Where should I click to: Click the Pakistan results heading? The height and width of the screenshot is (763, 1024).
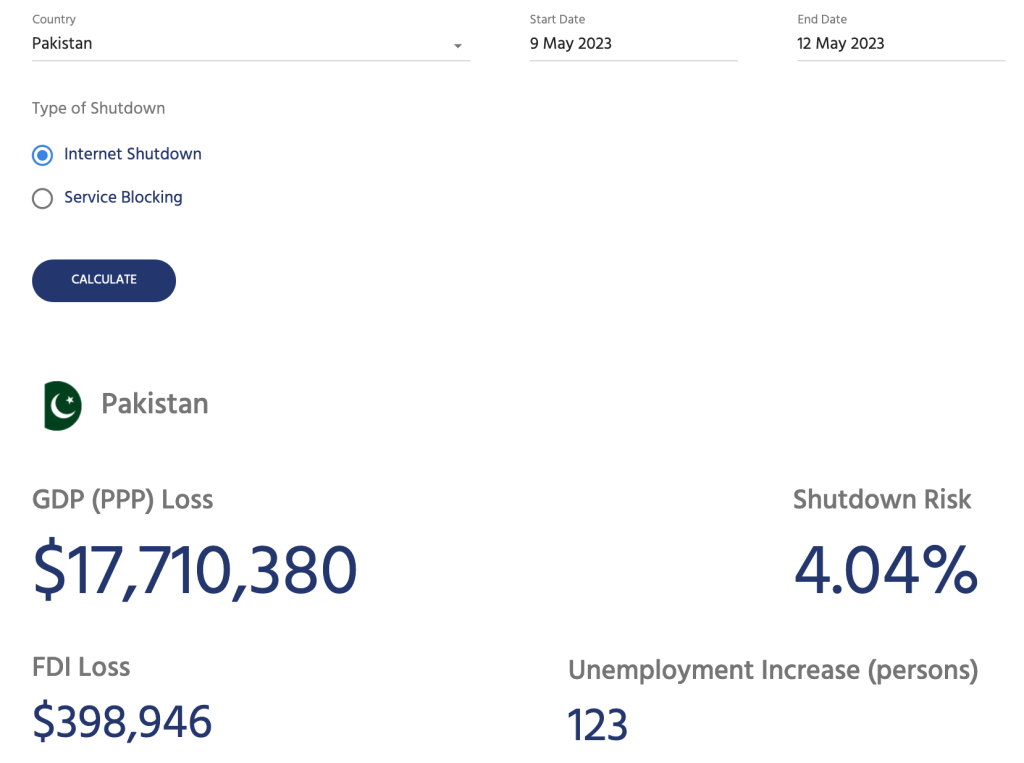point(155,404)
